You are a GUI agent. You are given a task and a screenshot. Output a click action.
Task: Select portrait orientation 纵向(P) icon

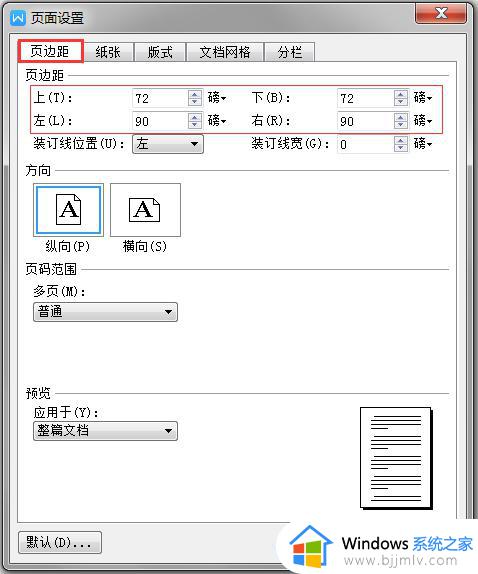pyautogui.click(x=68, y=210)
